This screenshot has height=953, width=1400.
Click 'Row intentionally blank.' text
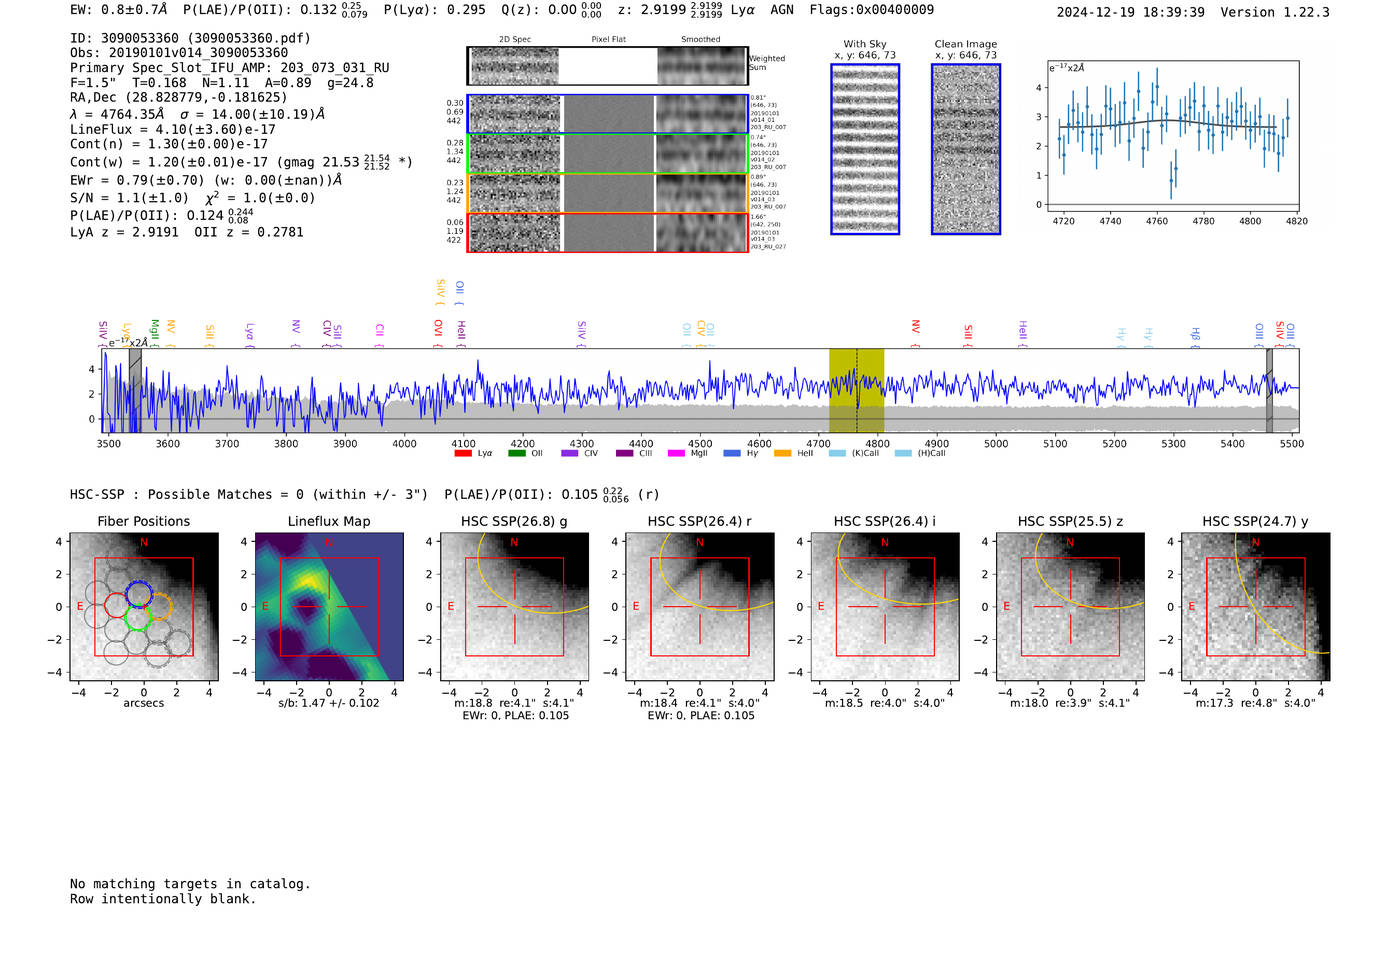coord(163,899)
